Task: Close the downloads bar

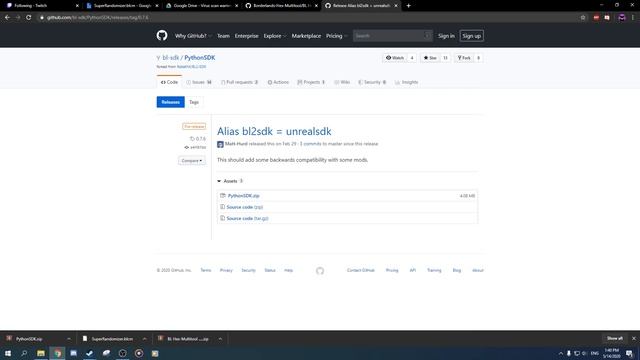Action: tap(633, 338)
